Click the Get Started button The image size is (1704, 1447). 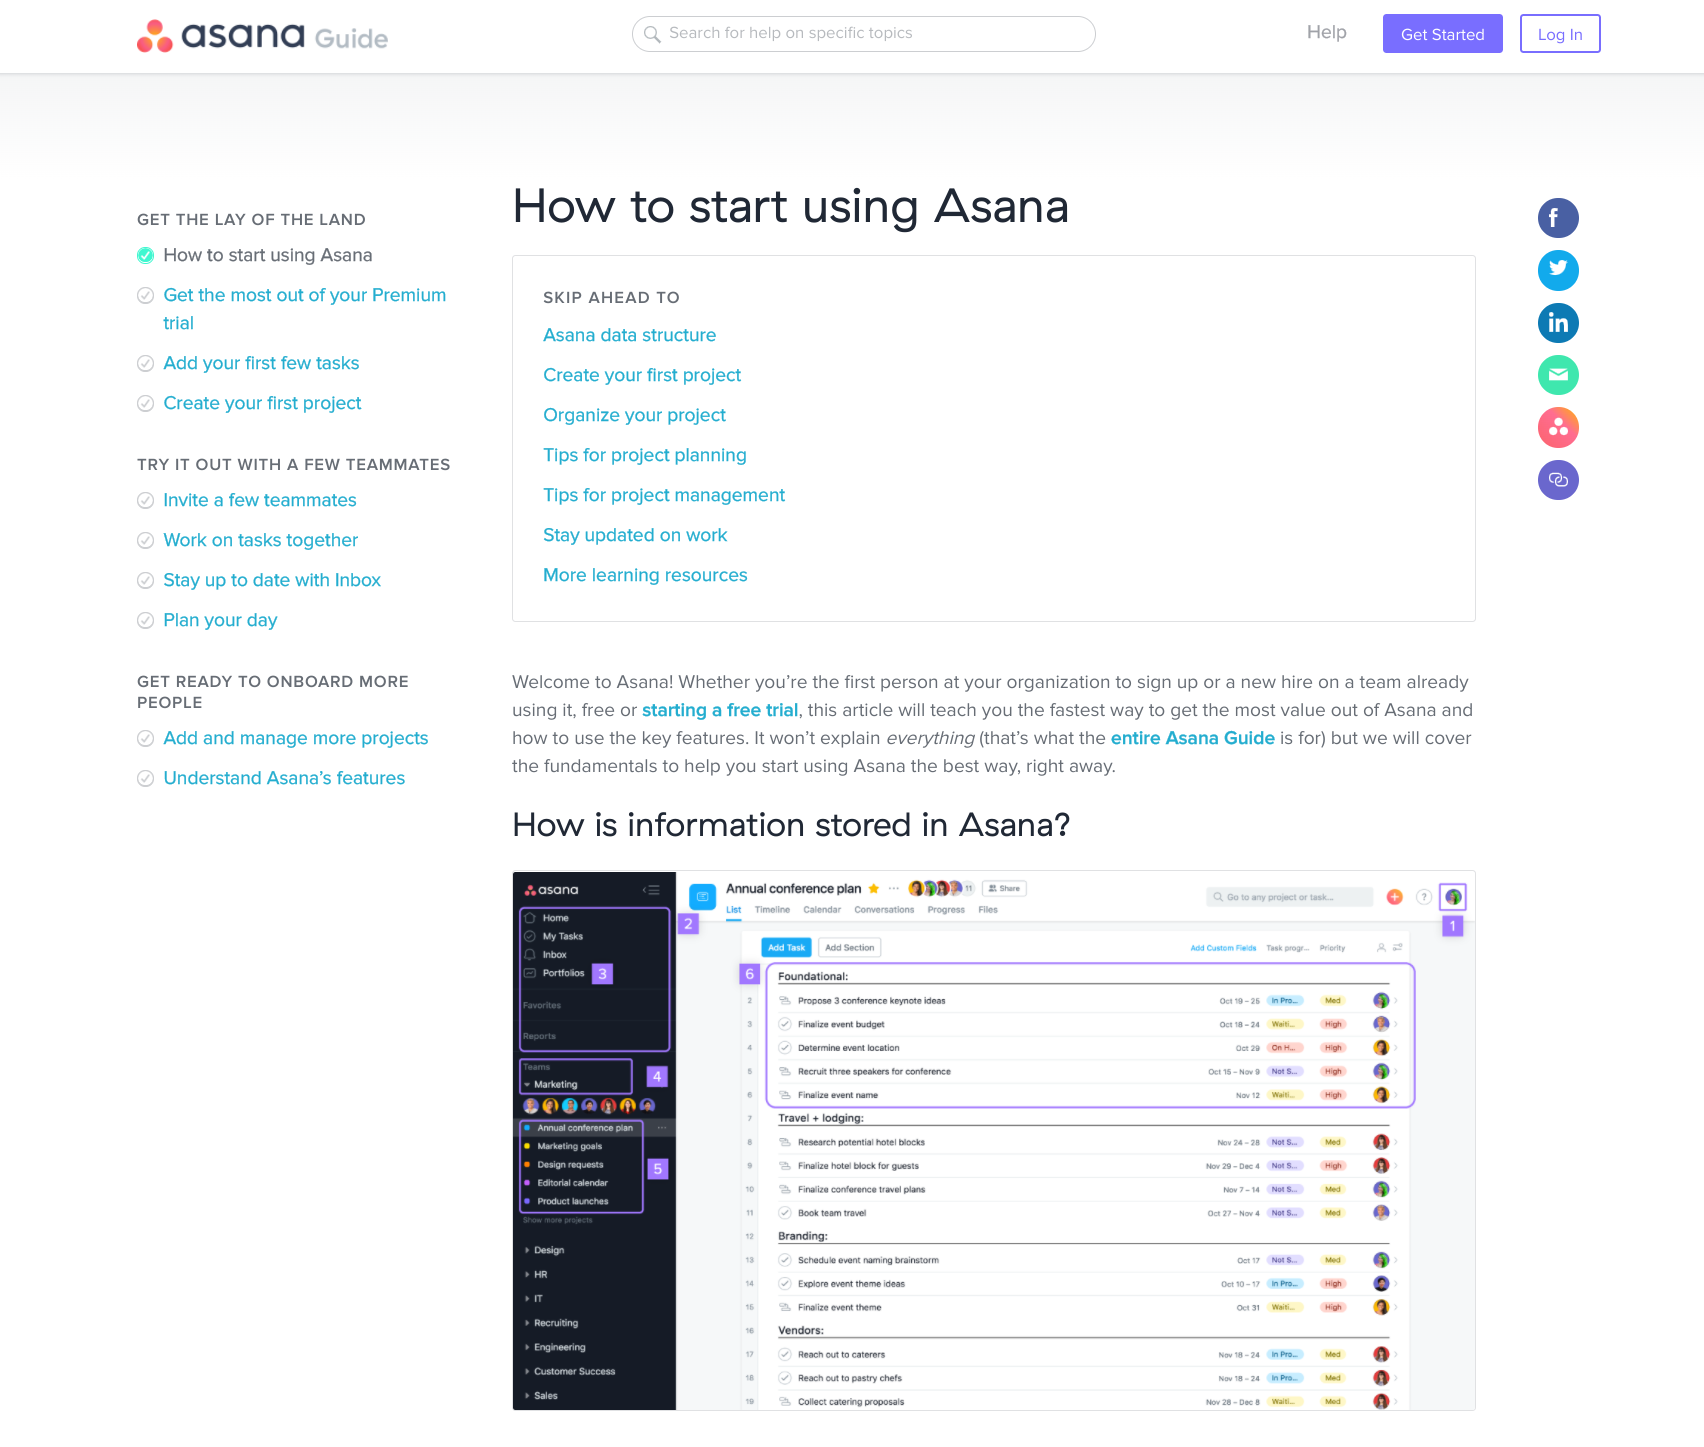point(1442,34)
